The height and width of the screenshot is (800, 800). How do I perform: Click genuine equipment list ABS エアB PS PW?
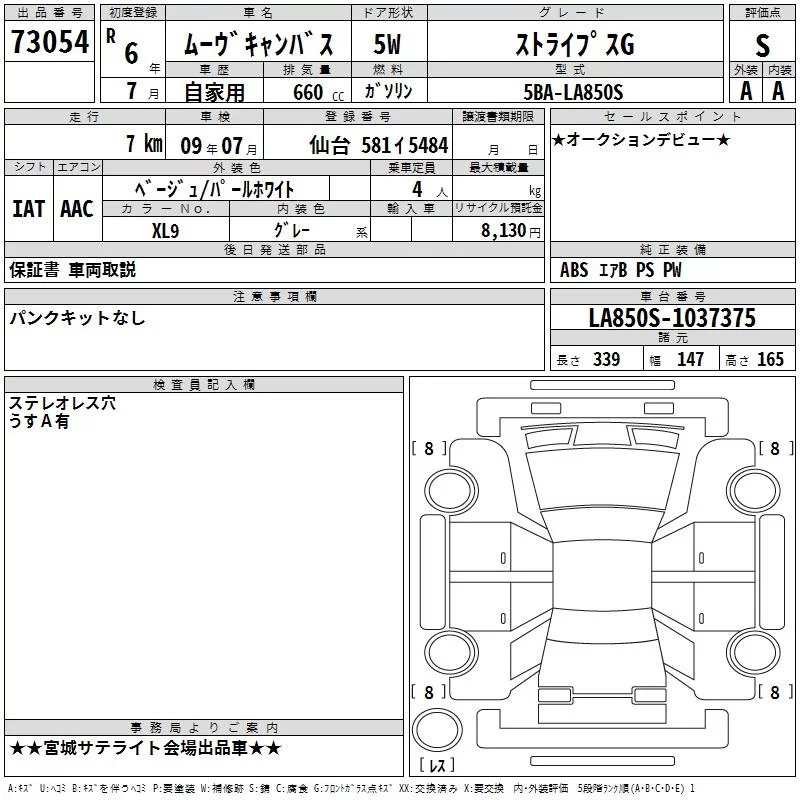pos(620,269)
